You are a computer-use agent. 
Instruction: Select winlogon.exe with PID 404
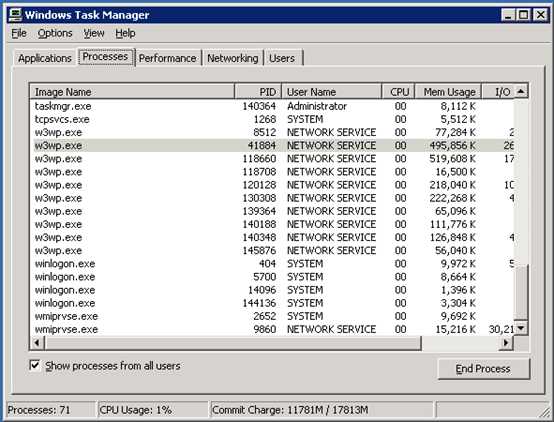[x=272, y=264]
